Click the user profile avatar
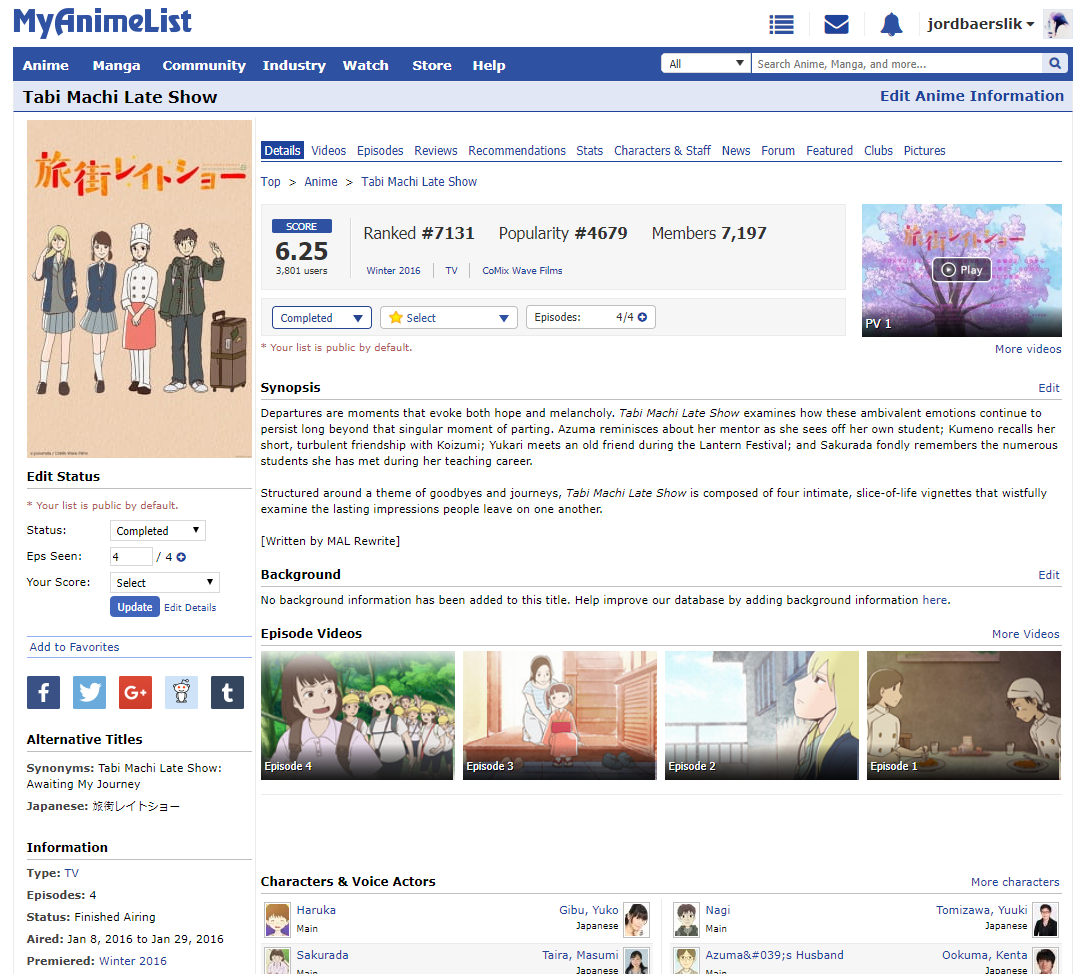Image resolution: width=1075 pixels, height=974 pixels. point(1056,25)
